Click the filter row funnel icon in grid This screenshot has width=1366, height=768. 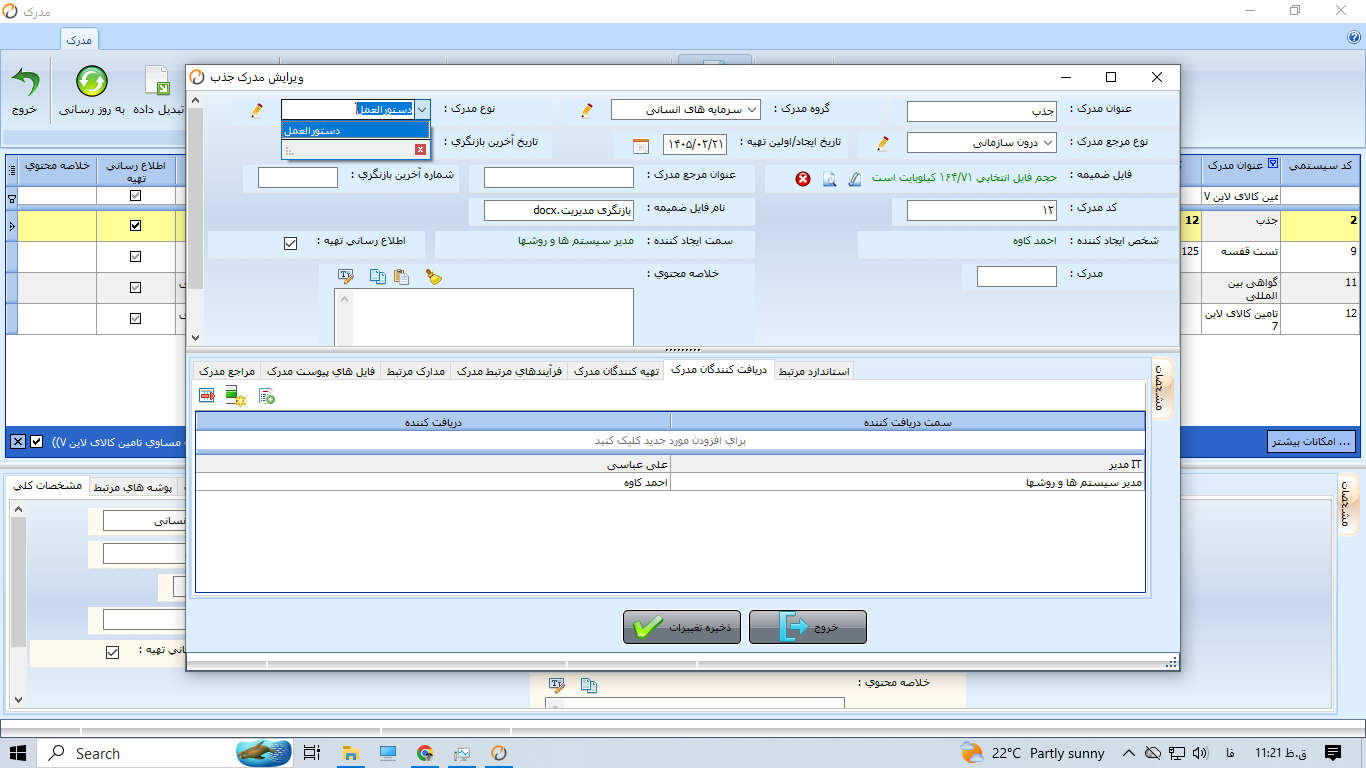(x=12, y=199)
